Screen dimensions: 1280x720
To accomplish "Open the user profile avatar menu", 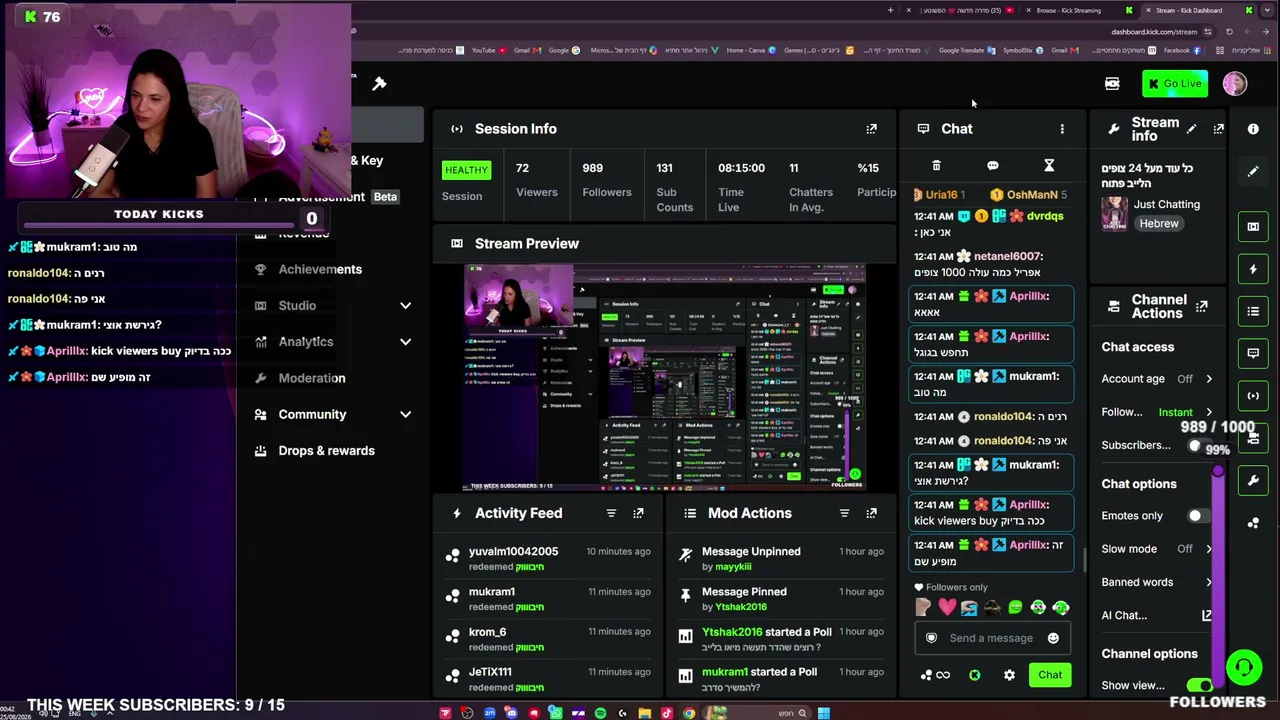I will [x=1235, y=84].
